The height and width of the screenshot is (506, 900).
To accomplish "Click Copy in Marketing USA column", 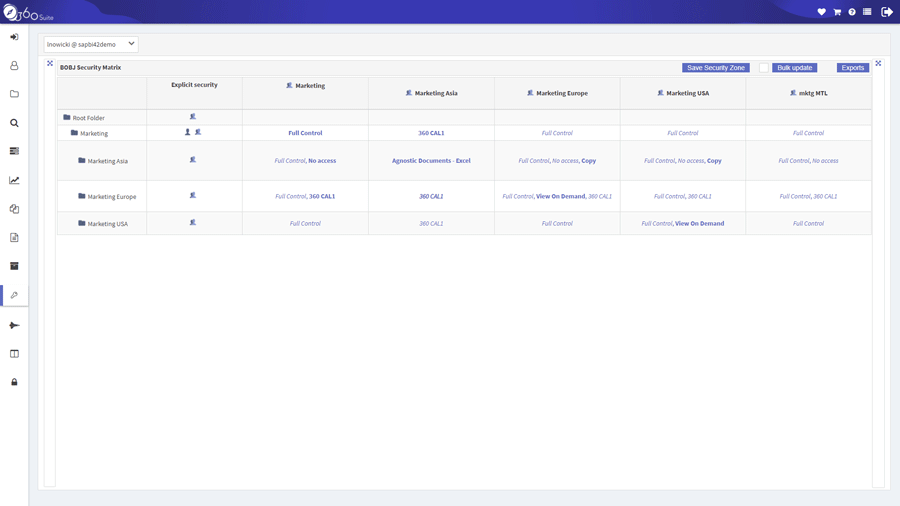I will coord(714,161).
